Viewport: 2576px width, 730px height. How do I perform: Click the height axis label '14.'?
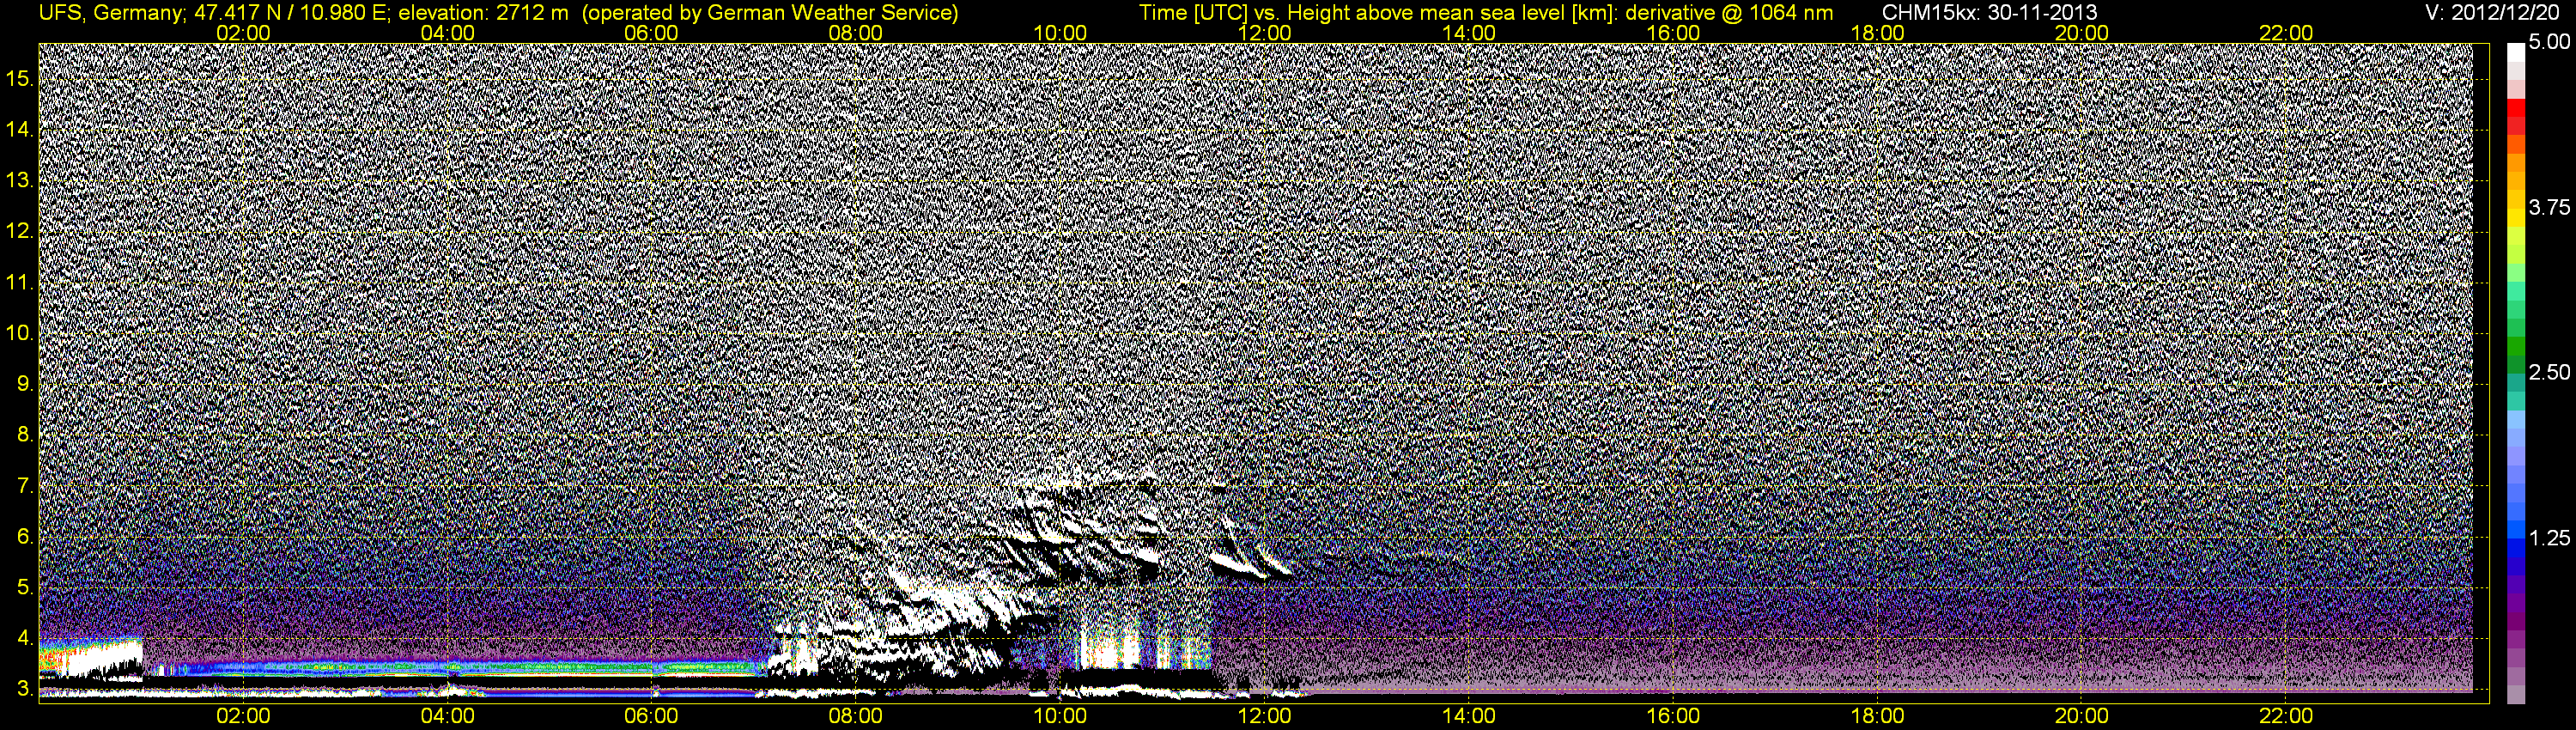(20, 129)
